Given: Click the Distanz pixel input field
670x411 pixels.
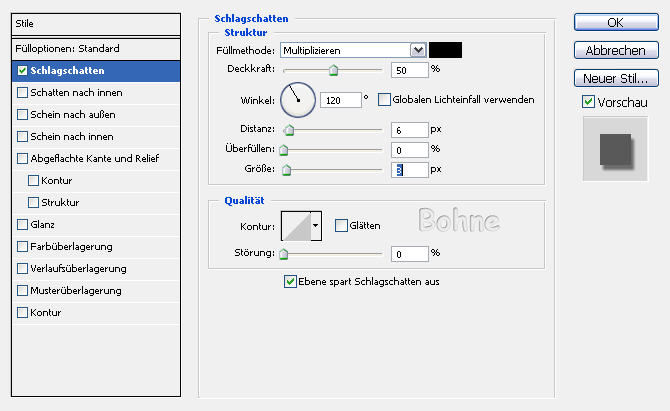Looking at the screenshot, I should 409,130.
